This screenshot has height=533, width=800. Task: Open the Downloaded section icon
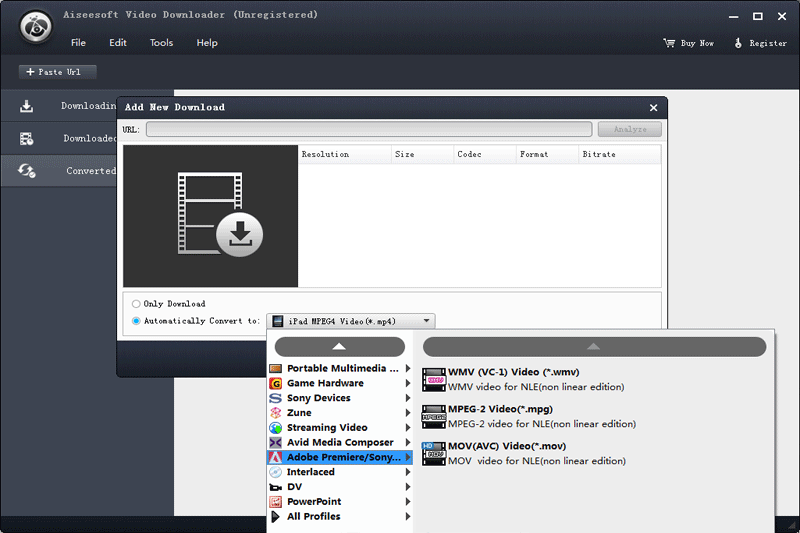27,139
